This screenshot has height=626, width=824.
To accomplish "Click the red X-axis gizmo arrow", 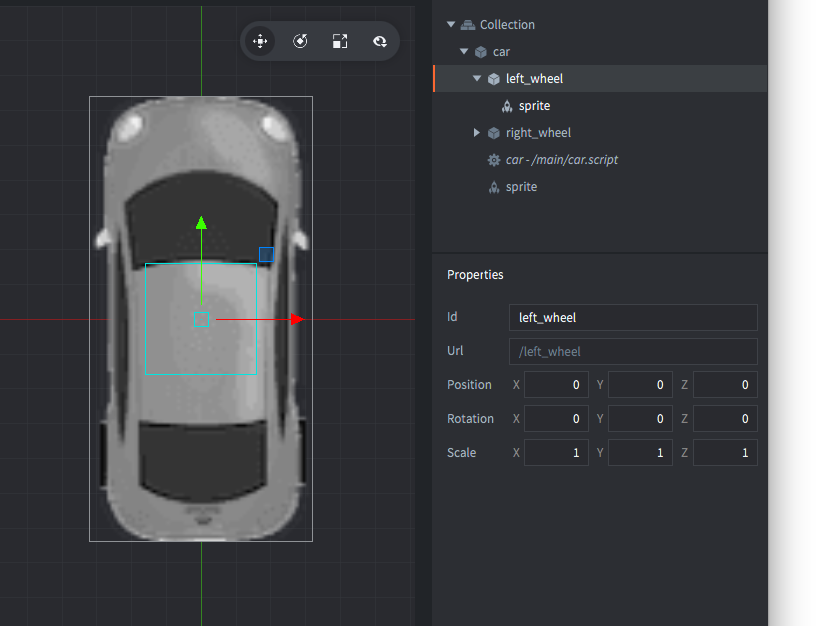I will pyautogui.click(x=297, y=319).
